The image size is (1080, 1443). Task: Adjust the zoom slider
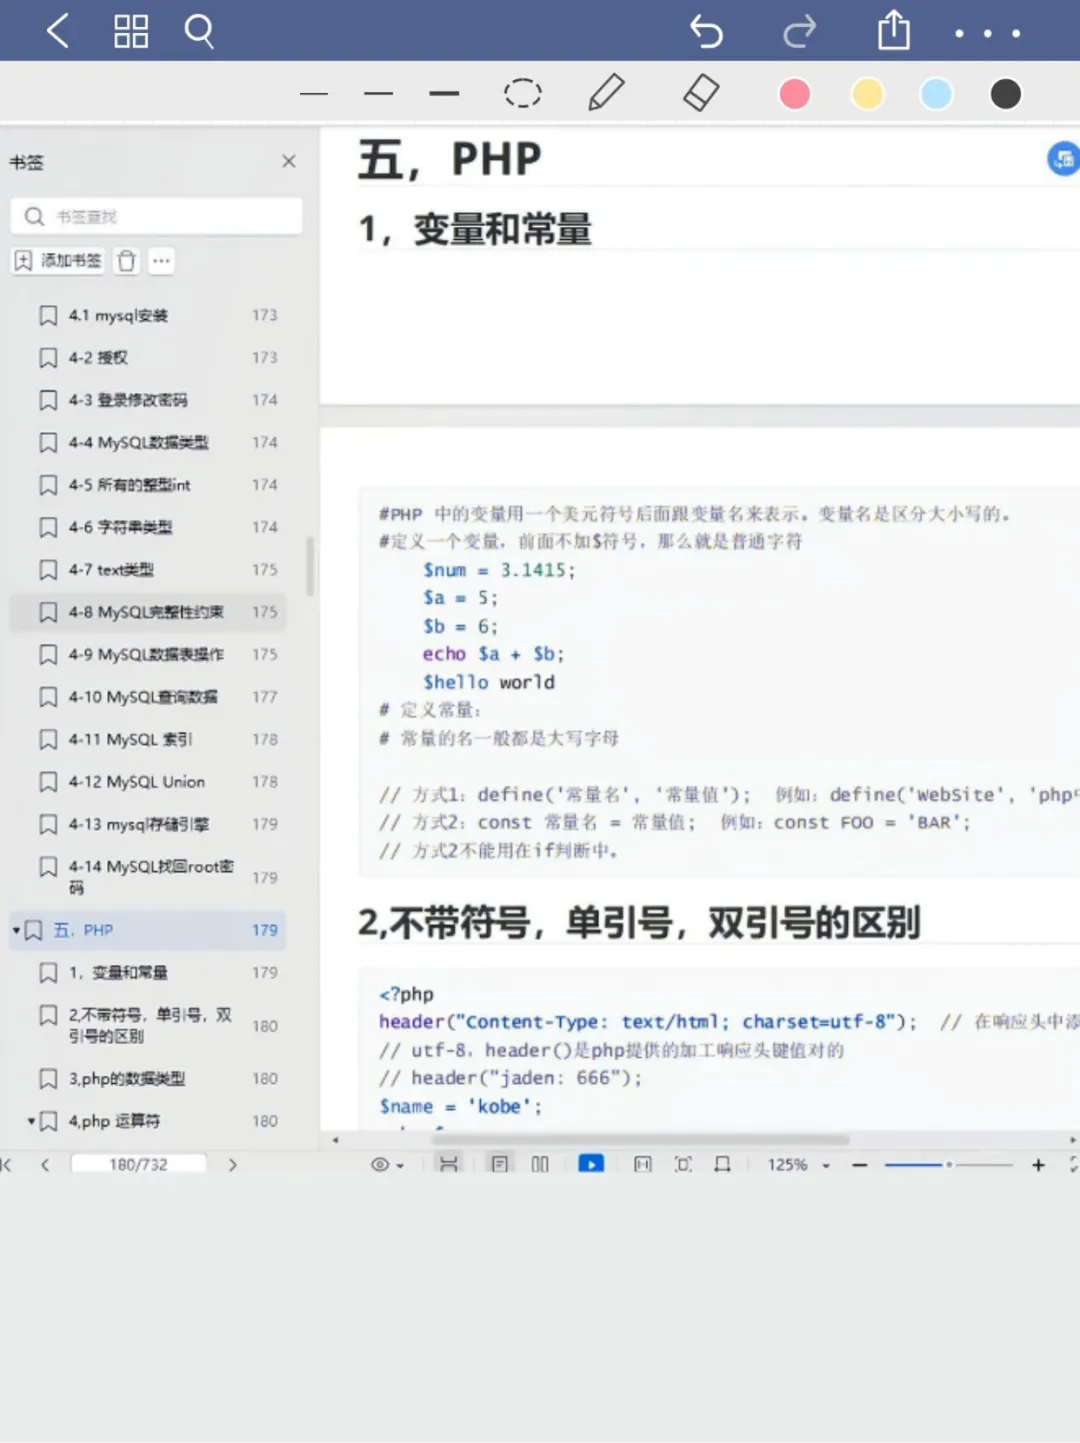tap(948, 1165)
